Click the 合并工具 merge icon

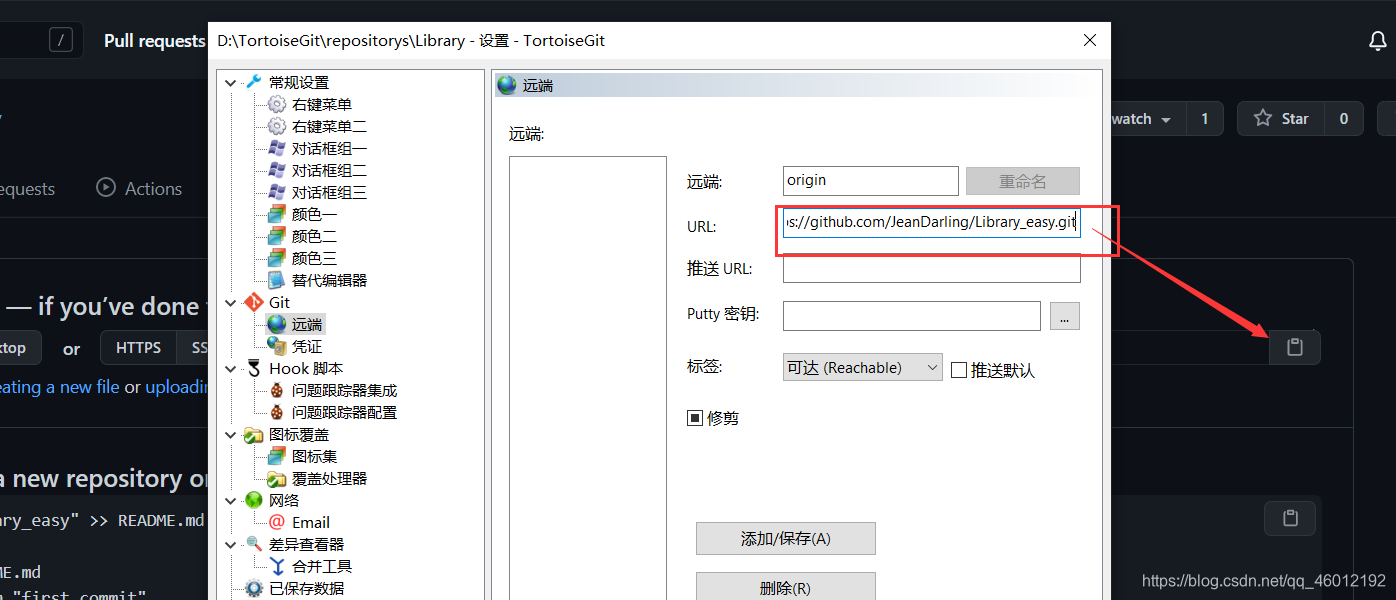[x=276, y=566]
